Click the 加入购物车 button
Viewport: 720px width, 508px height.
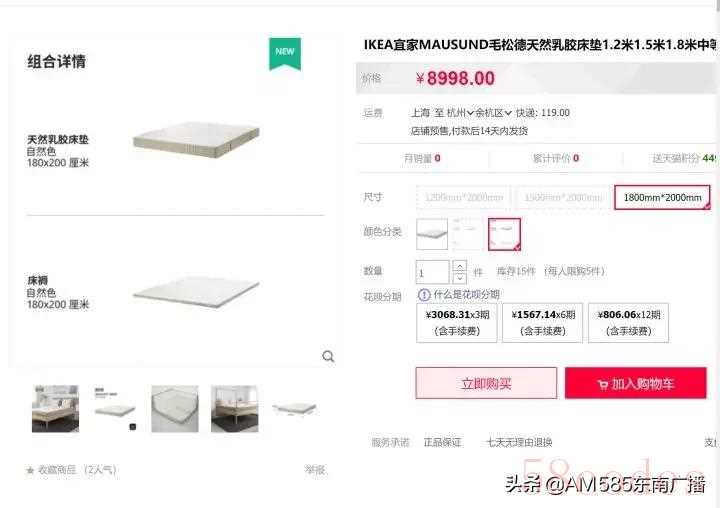[x=636, y=383]
